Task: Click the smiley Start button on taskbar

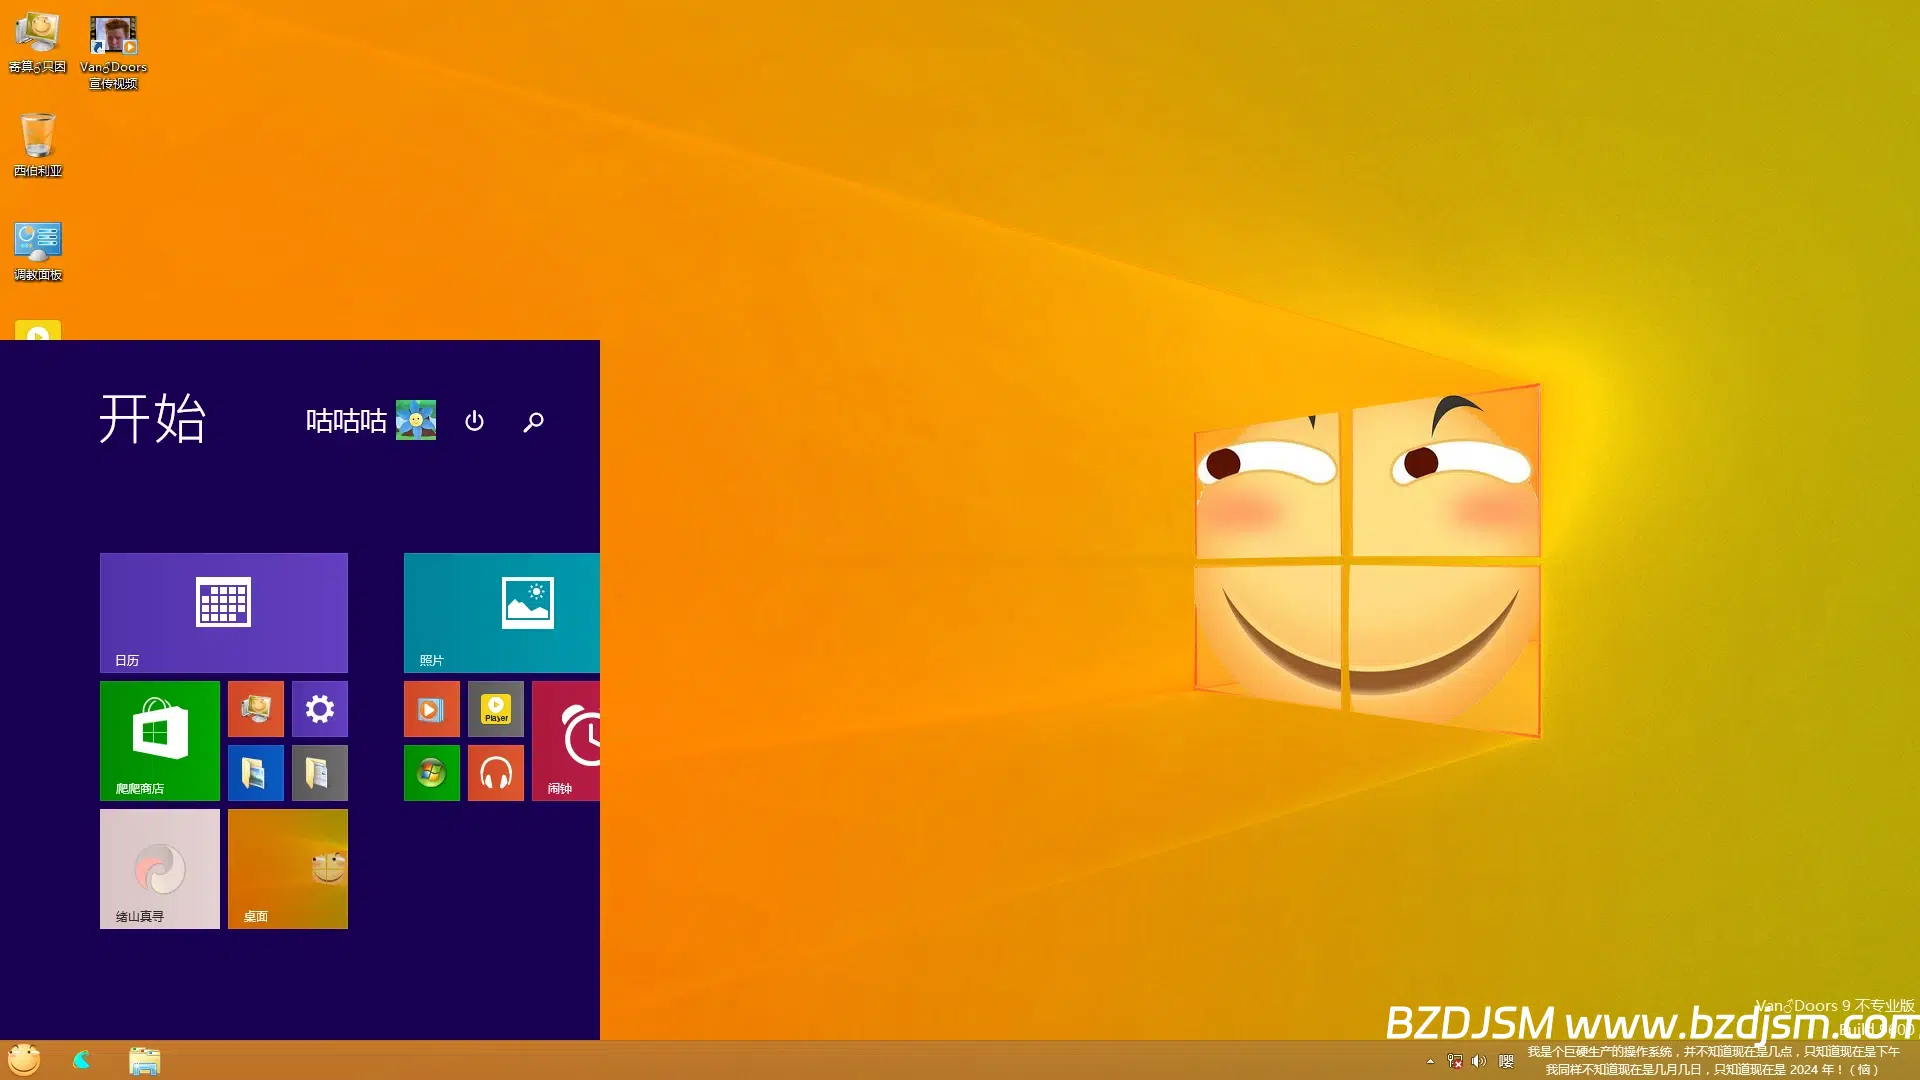Action: [x=24, y=1060]
